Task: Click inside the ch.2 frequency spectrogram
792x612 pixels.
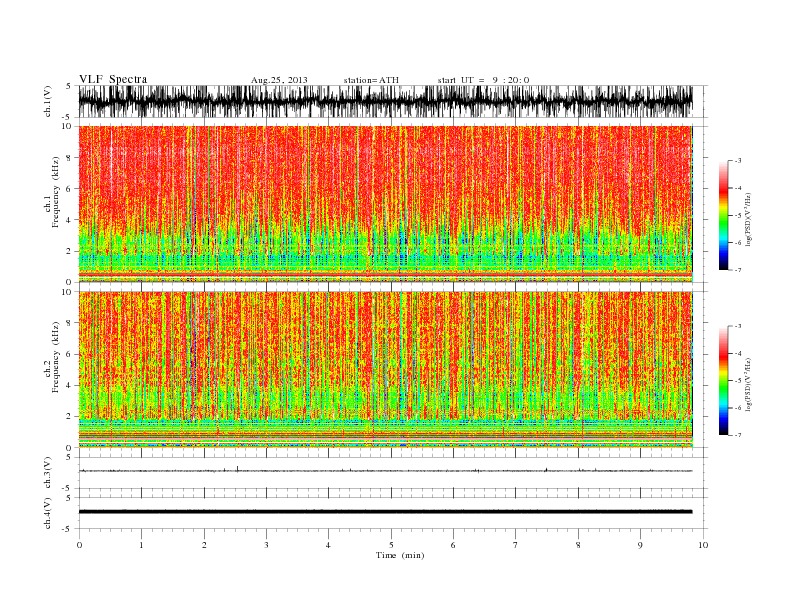Action: point(385,370)
